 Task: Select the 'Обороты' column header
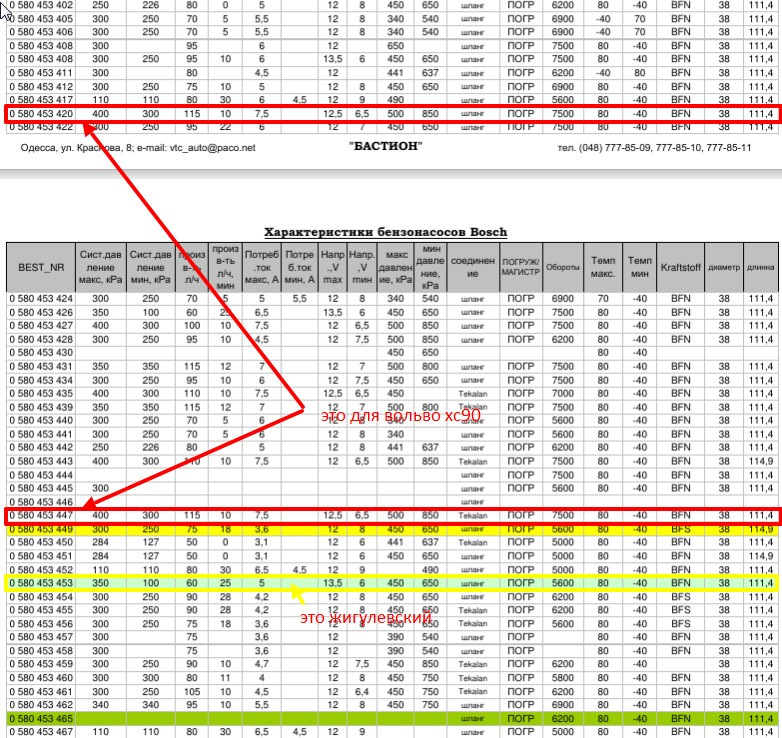click(x=563, y=267)
